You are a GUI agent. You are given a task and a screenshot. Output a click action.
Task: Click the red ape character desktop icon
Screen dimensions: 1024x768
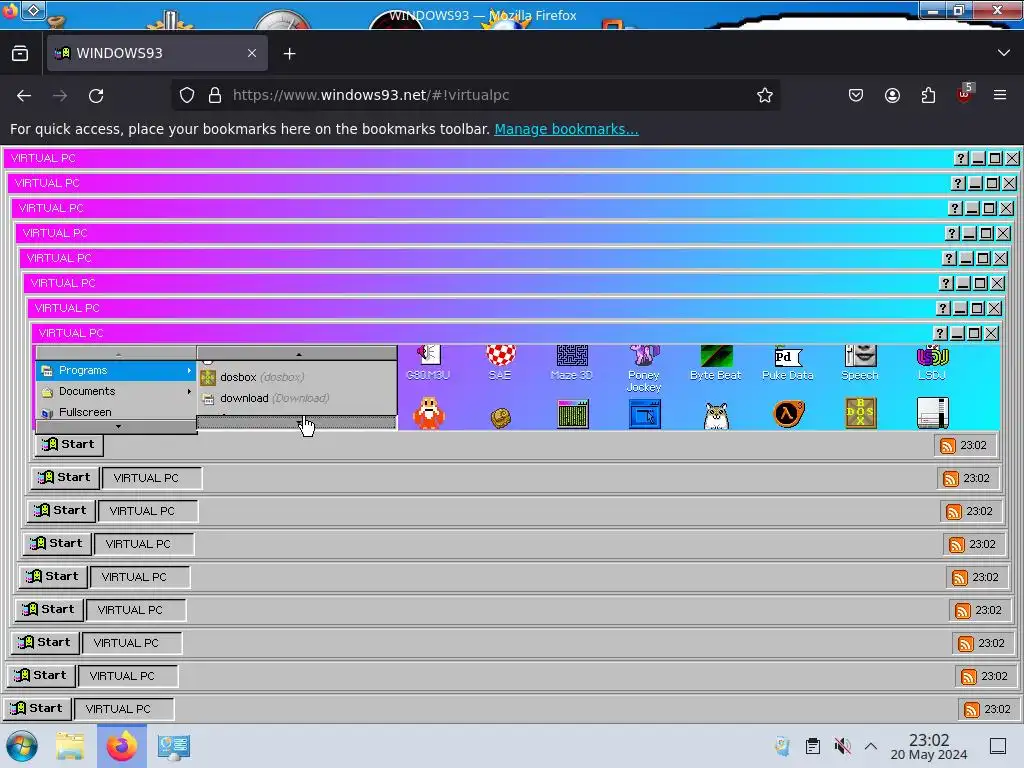(428, 413)
